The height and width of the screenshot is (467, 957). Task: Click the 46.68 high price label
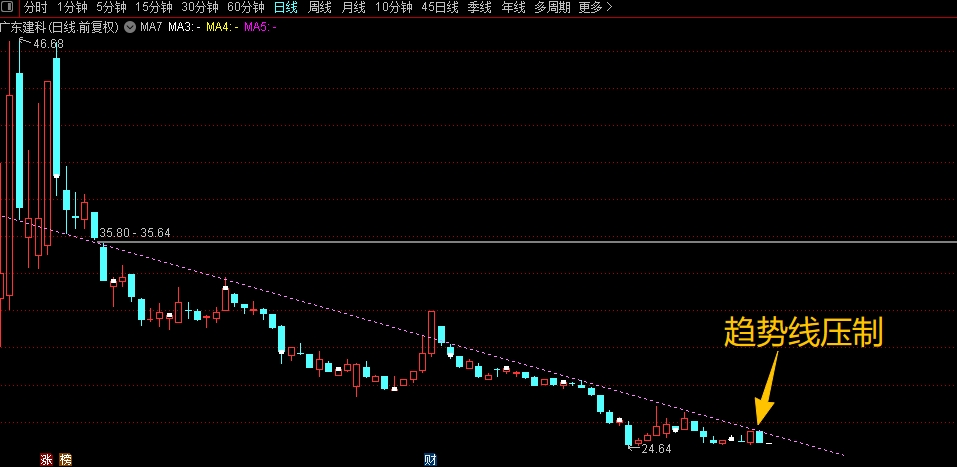(48, 44)
